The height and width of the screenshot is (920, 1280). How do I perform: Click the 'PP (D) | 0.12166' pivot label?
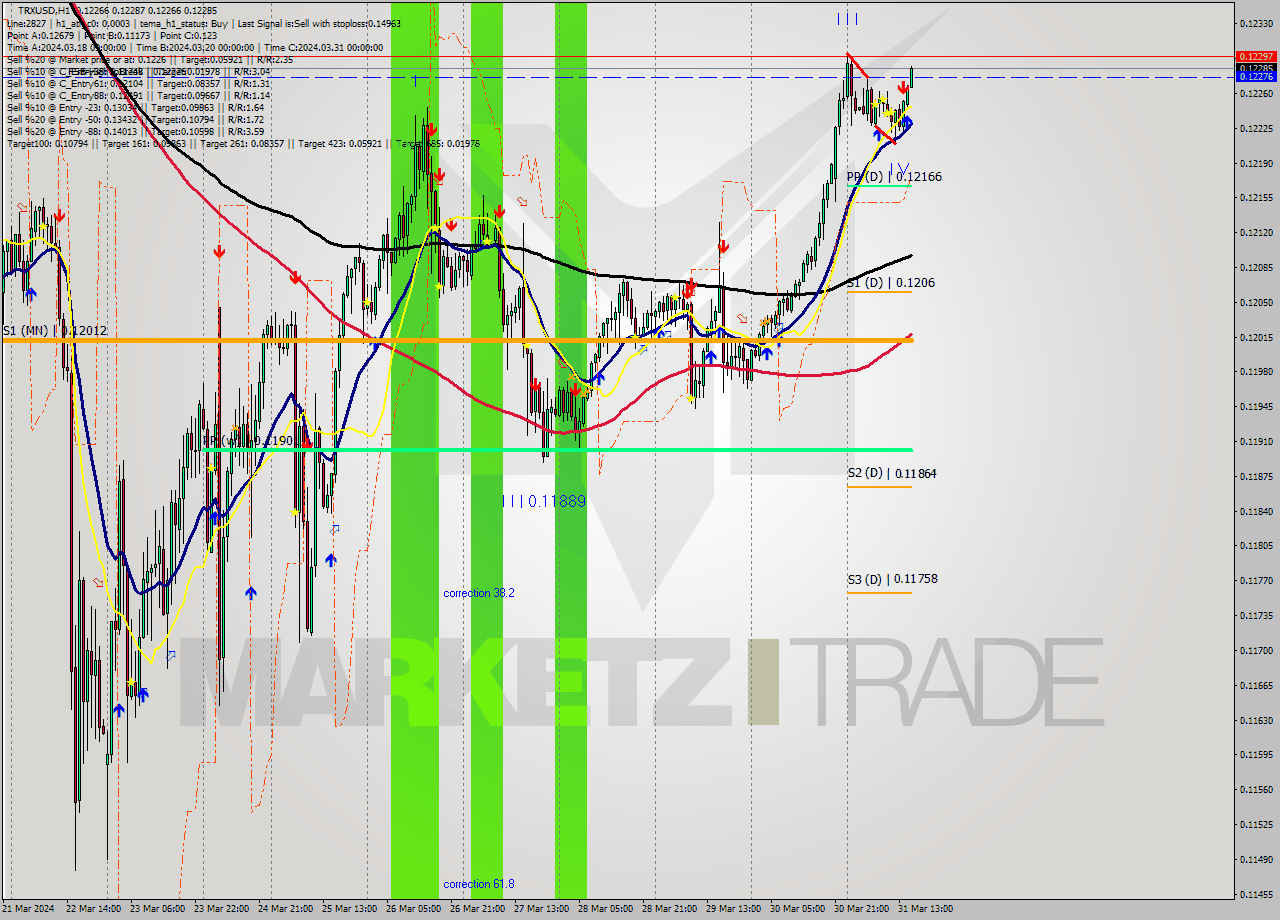[894, 177]
